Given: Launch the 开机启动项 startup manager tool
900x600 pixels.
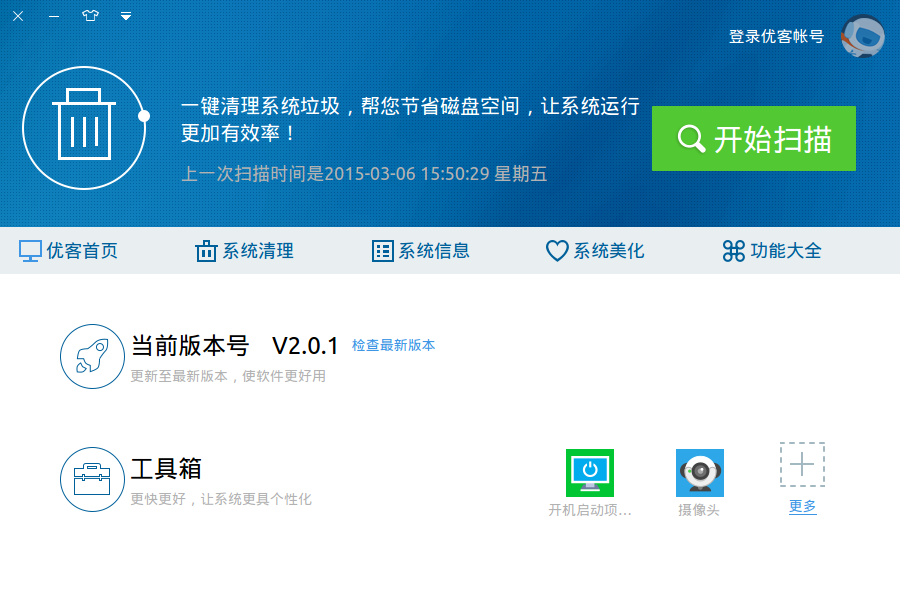Looking at the screenshot, I should click(589, 475).
